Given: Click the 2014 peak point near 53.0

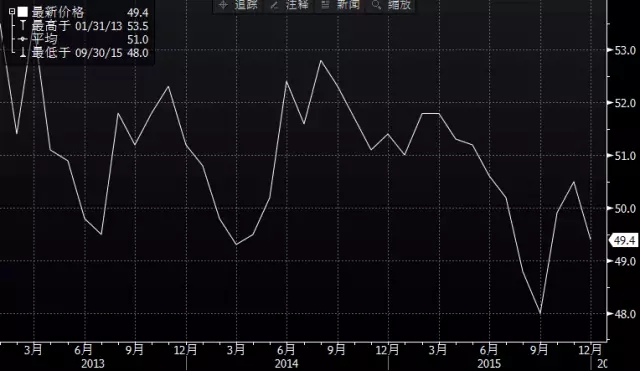Looking at the screenshot, I should 321,61.
